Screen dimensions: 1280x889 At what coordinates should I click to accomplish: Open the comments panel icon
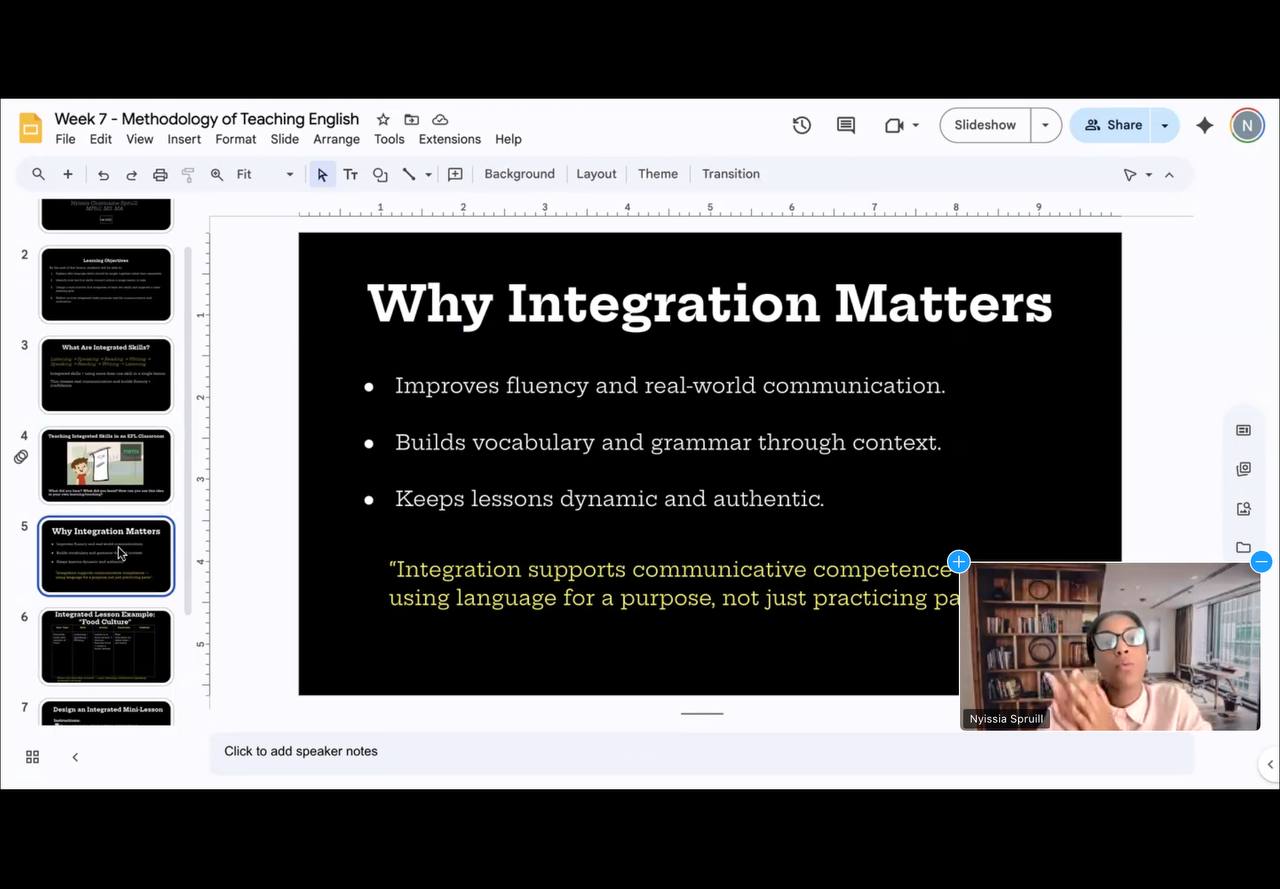[846, 125]
